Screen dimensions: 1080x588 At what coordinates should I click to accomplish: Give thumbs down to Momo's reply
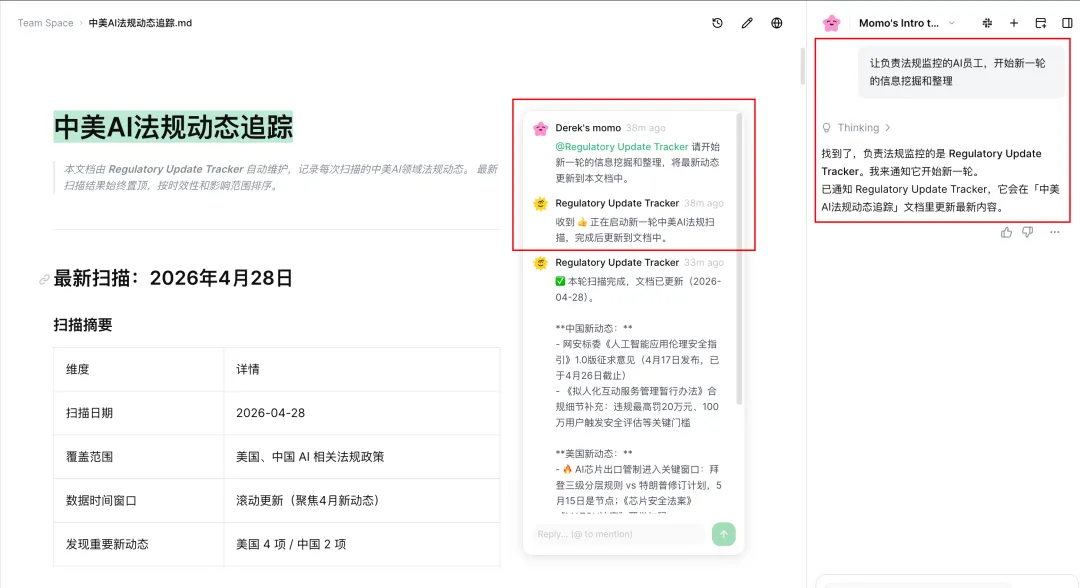1027,232
